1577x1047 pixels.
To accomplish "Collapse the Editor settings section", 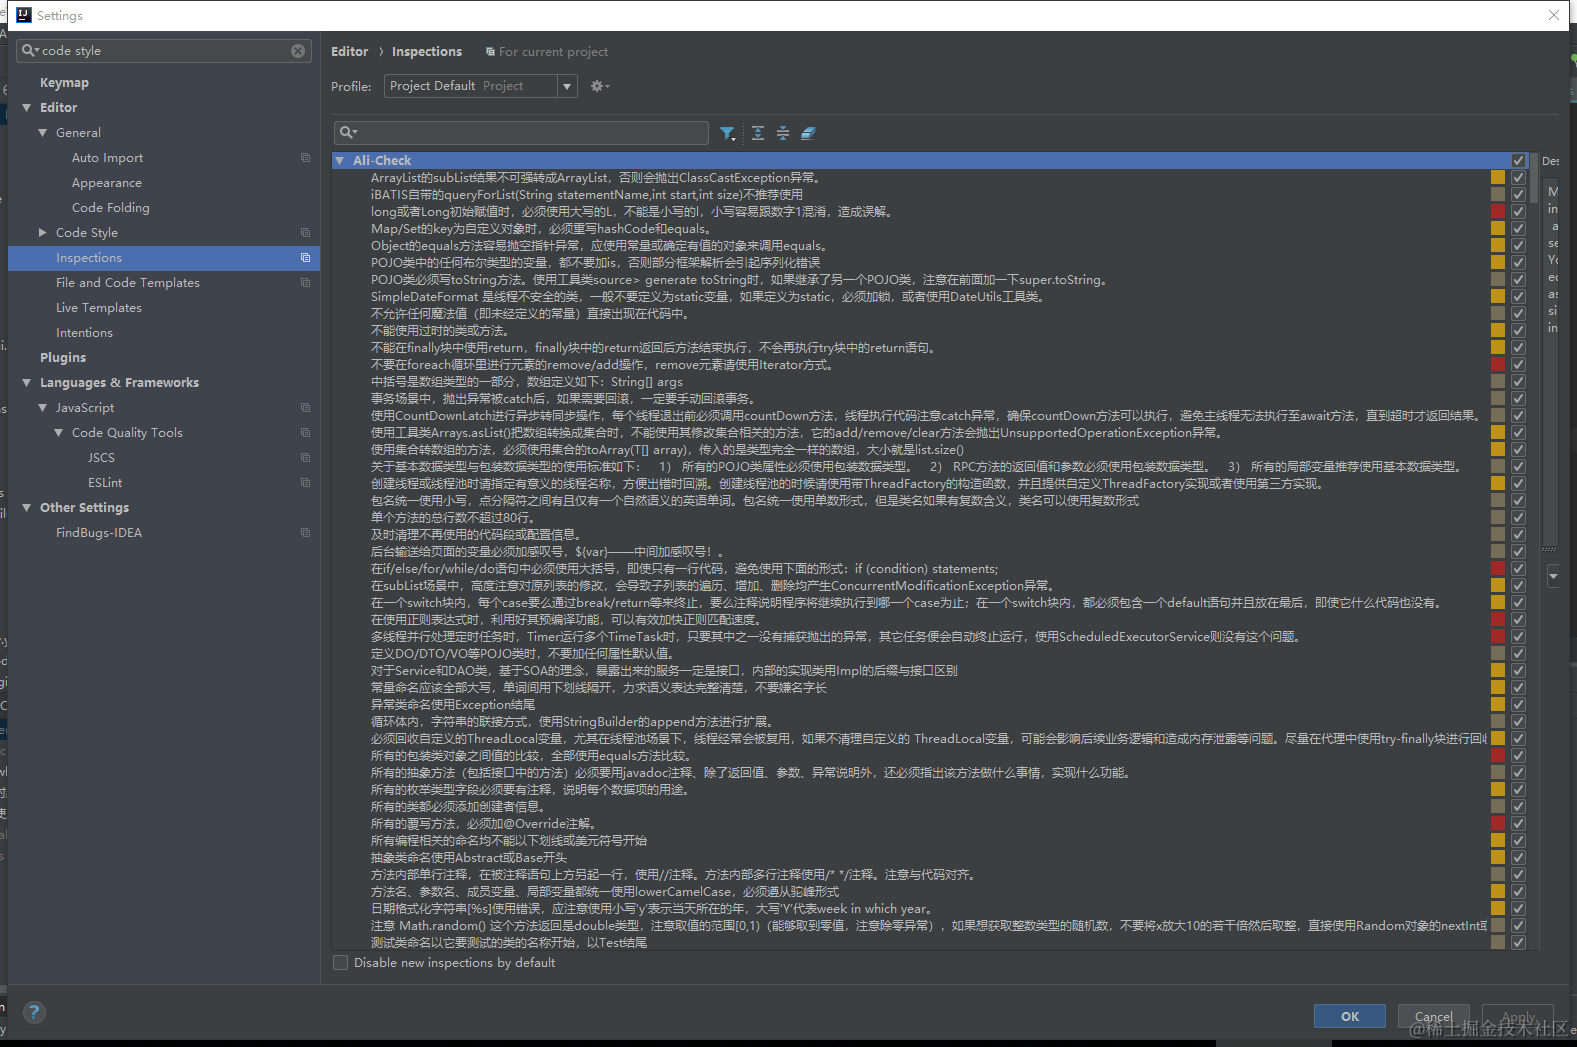I will 27,108.
